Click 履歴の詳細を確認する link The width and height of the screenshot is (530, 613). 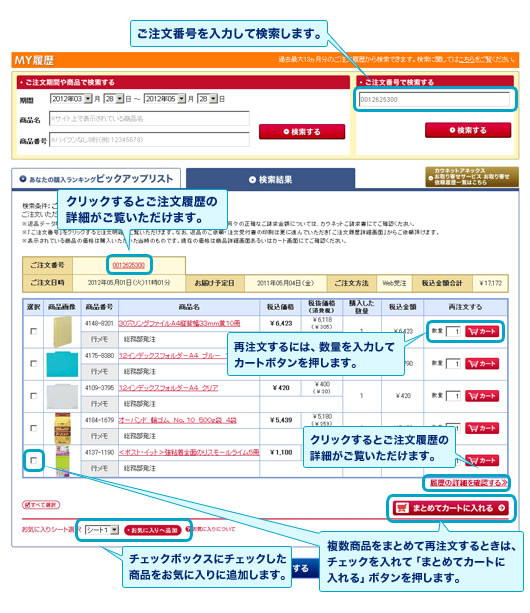tap(468, 483)
